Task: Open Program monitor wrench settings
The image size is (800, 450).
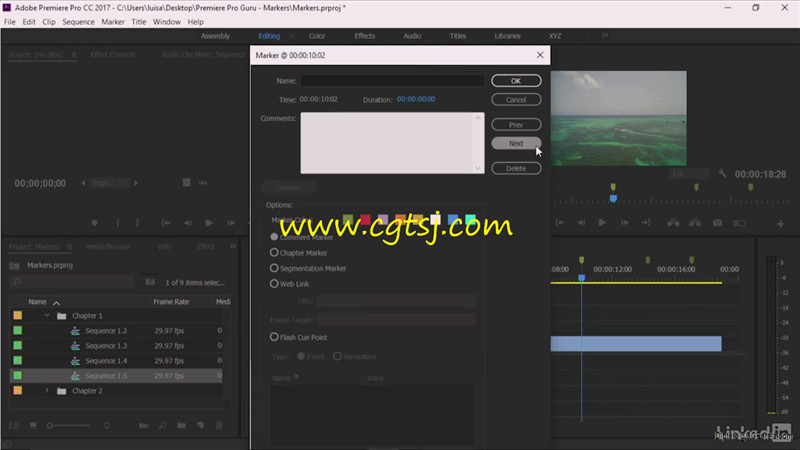Action: (x=722, y=173)
